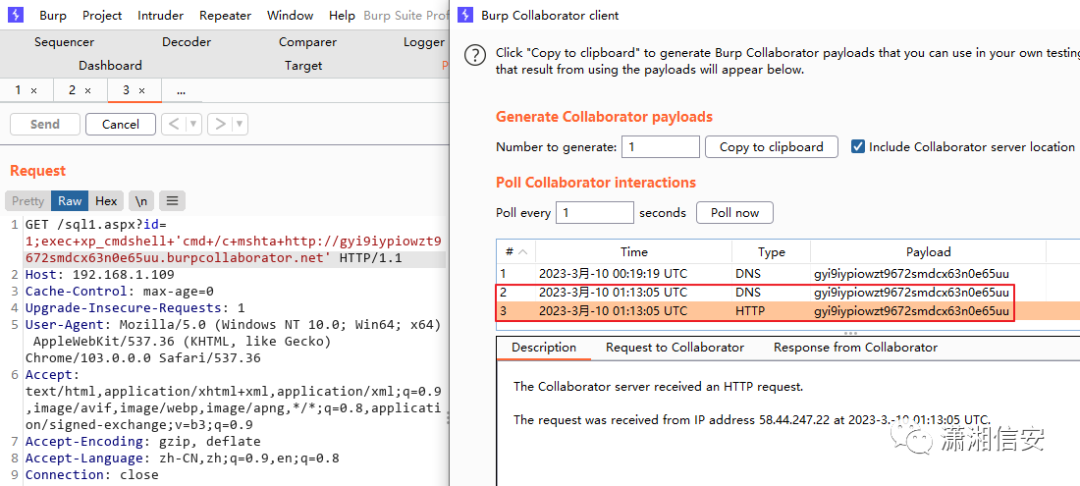1080x486 pixels.
Task: Close Repeater tab 3
Action: pyautogui.click(x=142, y=91)
